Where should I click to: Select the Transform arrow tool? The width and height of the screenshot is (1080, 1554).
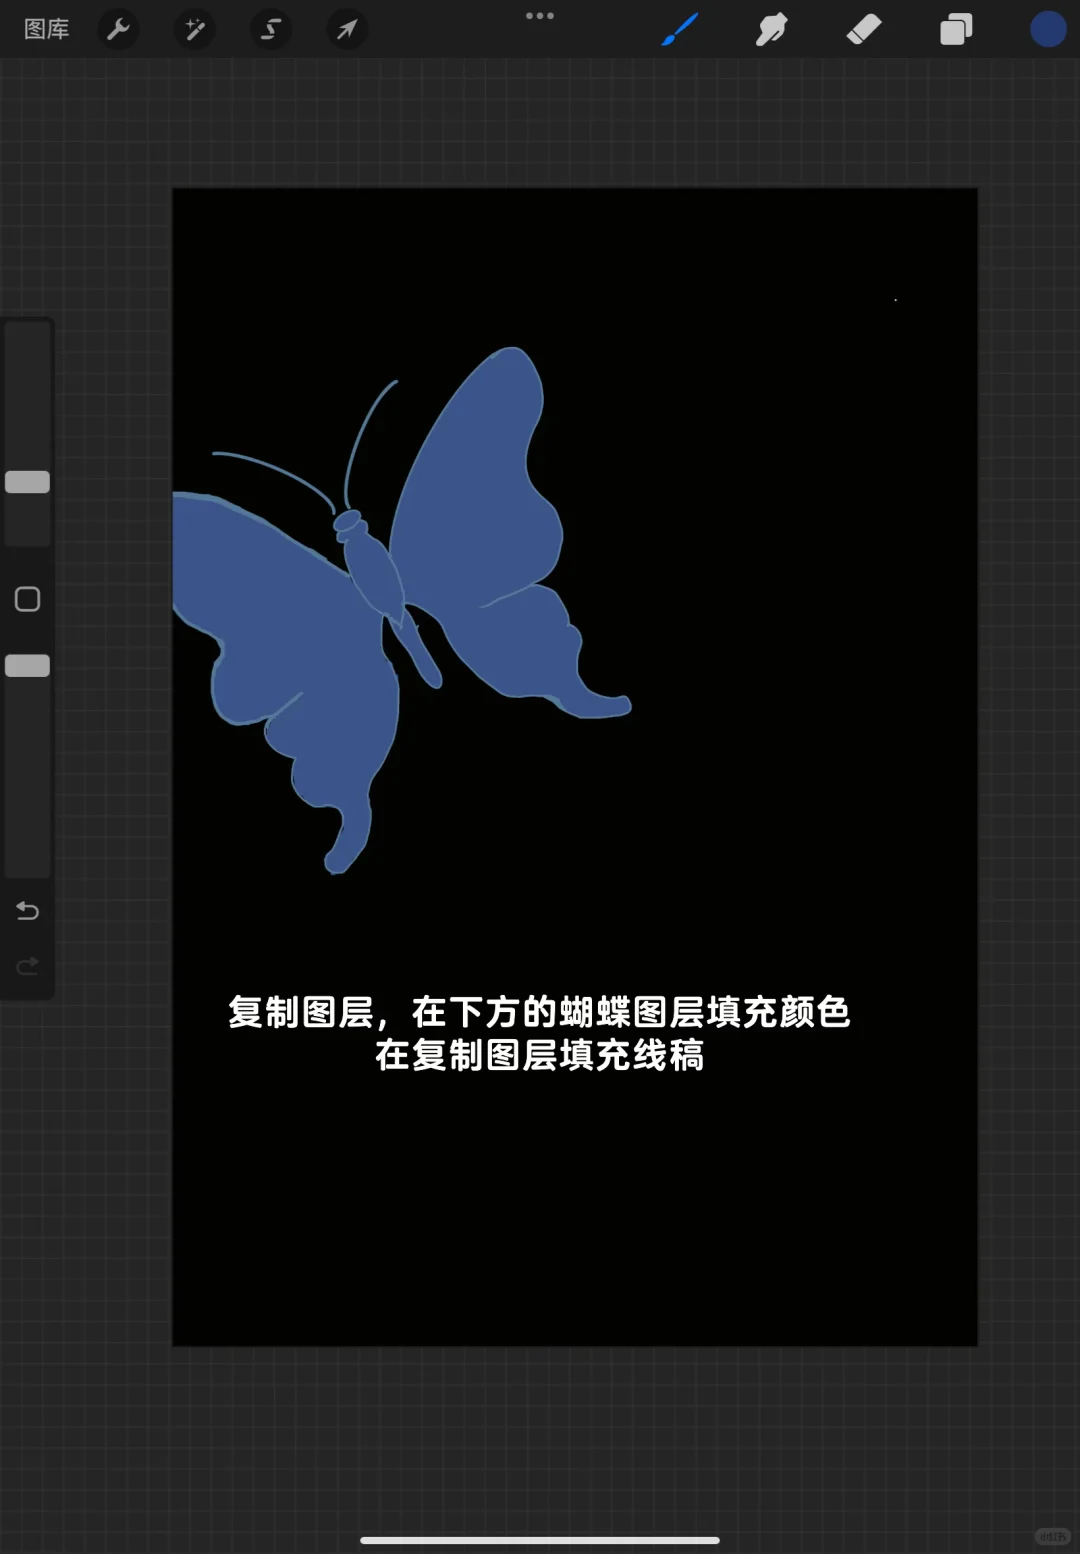(x=346, y=29)
